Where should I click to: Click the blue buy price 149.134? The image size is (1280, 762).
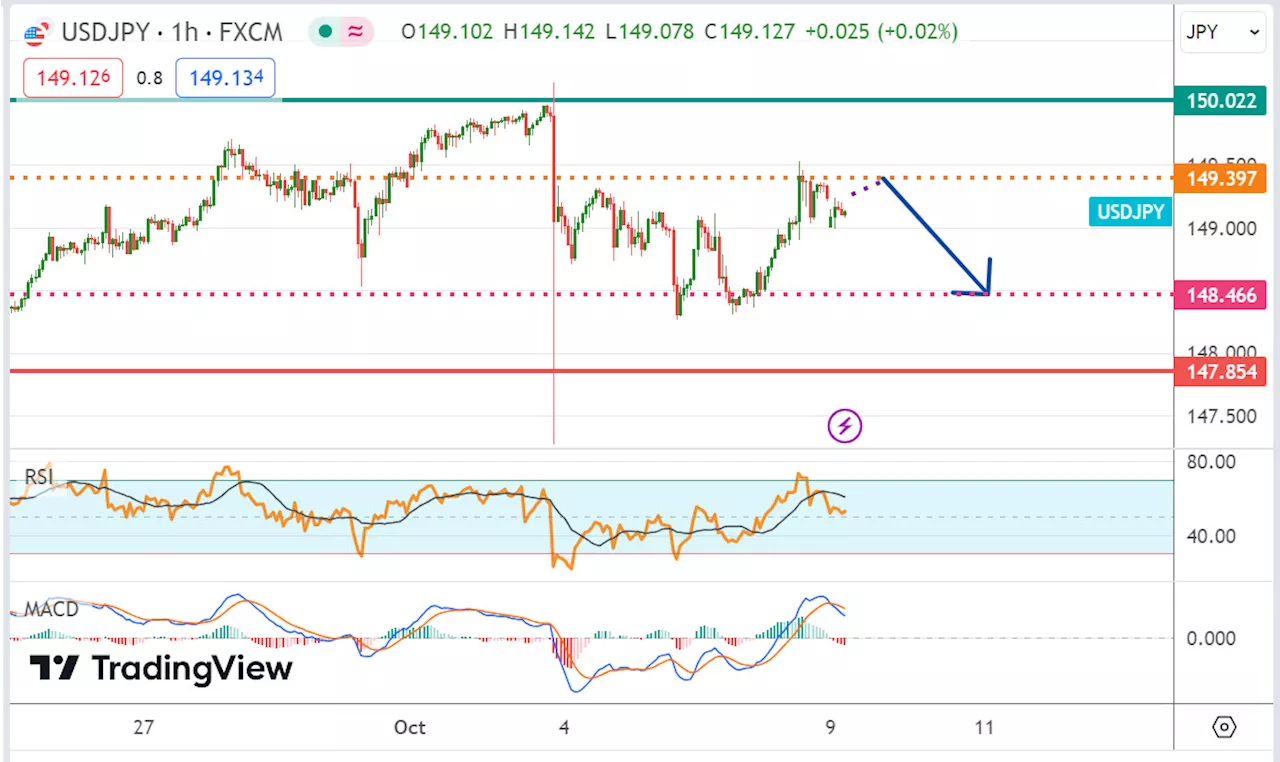(x=225, y=78)
